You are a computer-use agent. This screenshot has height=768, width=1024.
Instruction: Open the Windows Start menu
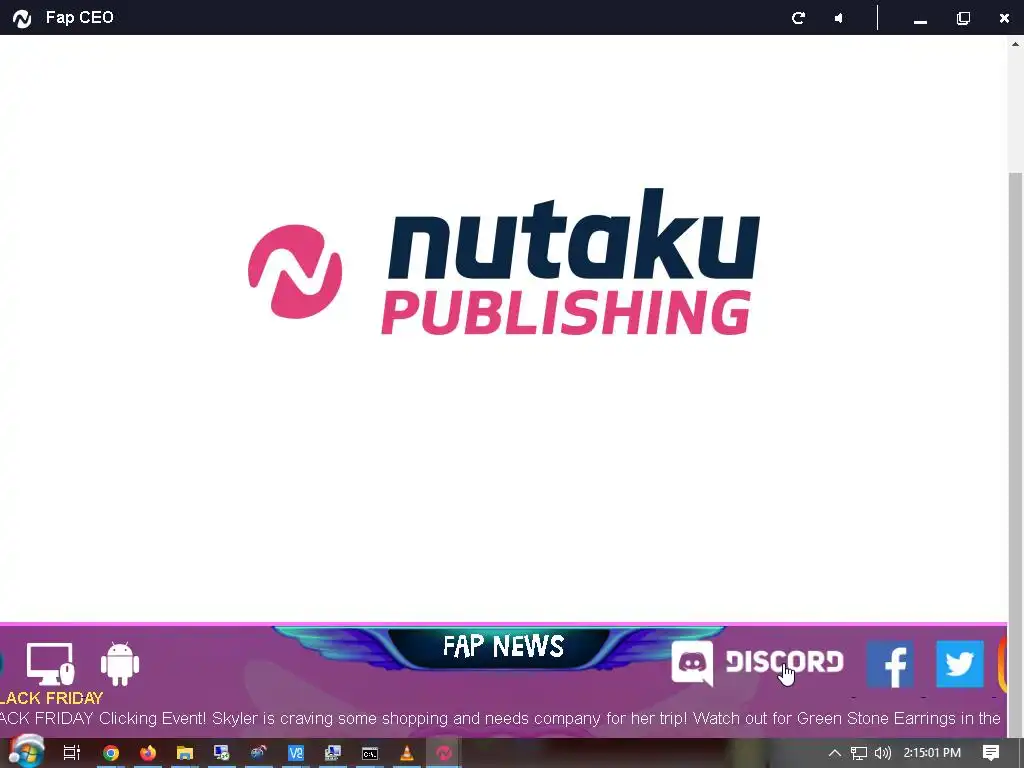tap(26, 752)
